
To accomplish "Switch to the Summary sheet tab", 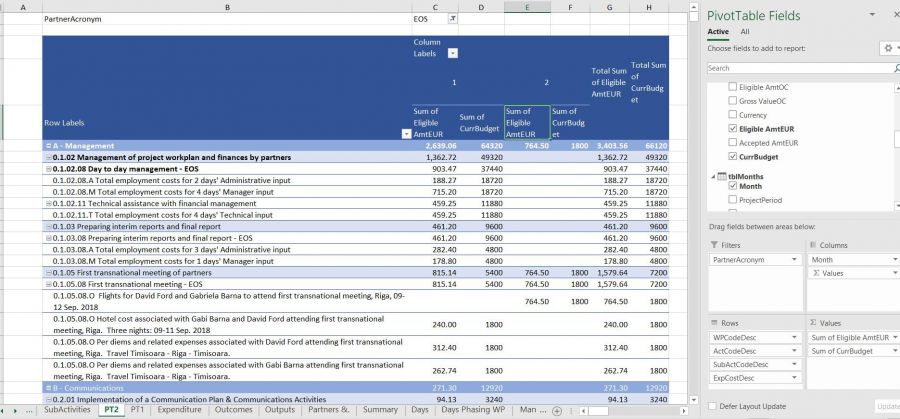I will click(380, 410).
